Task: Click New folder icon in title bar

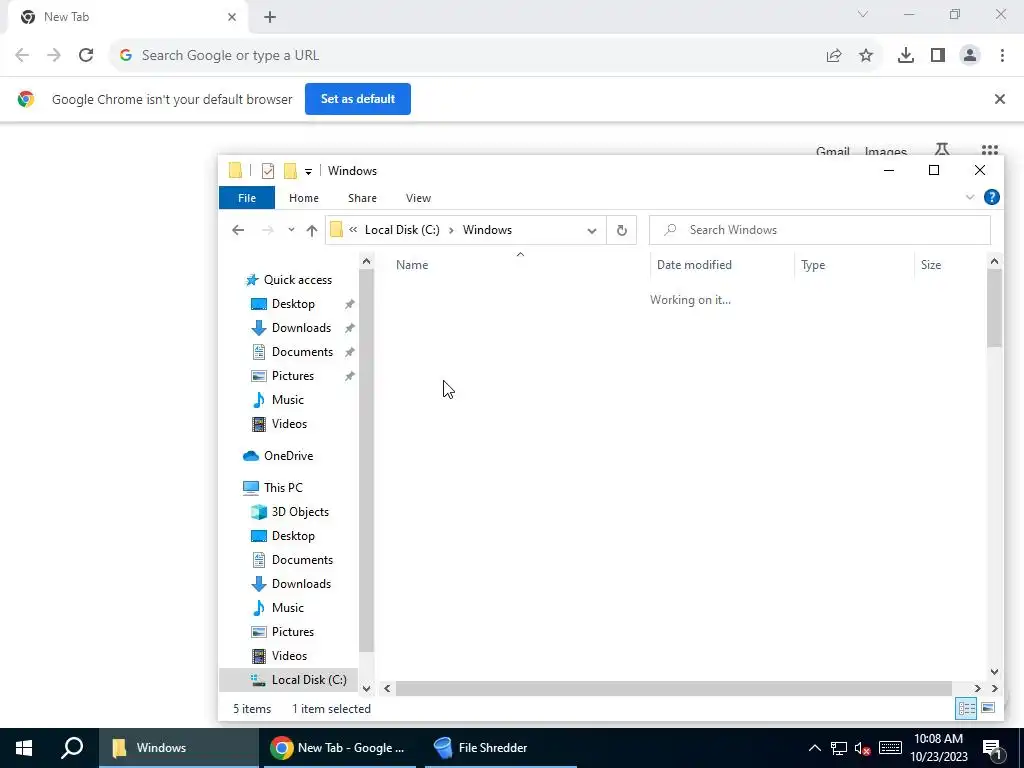Action: [x=291, y=171]
